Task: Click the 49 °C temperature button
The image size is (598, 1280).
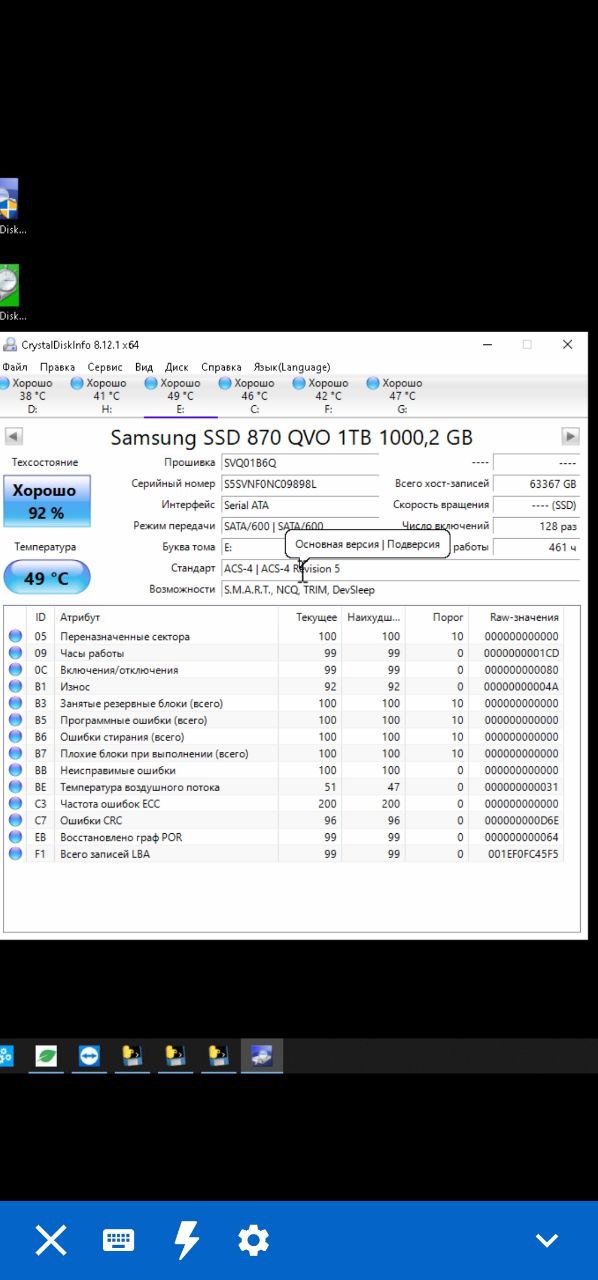Action: coord(46,578)
